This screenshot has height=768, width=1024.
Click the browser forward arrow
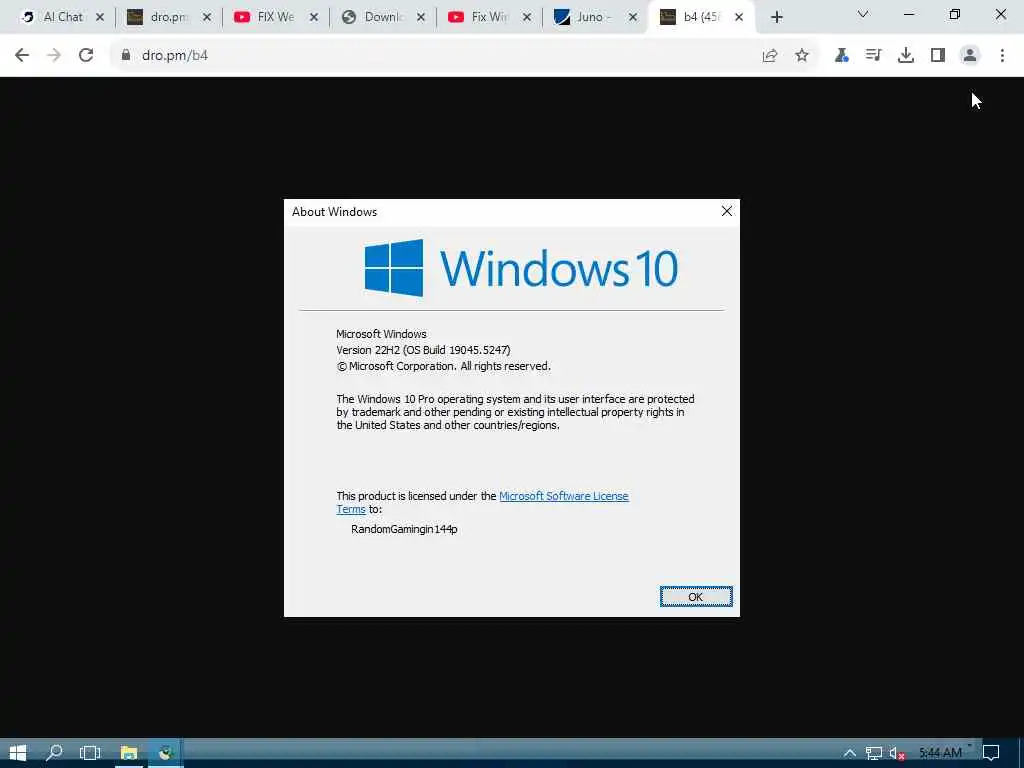[54, 56]
